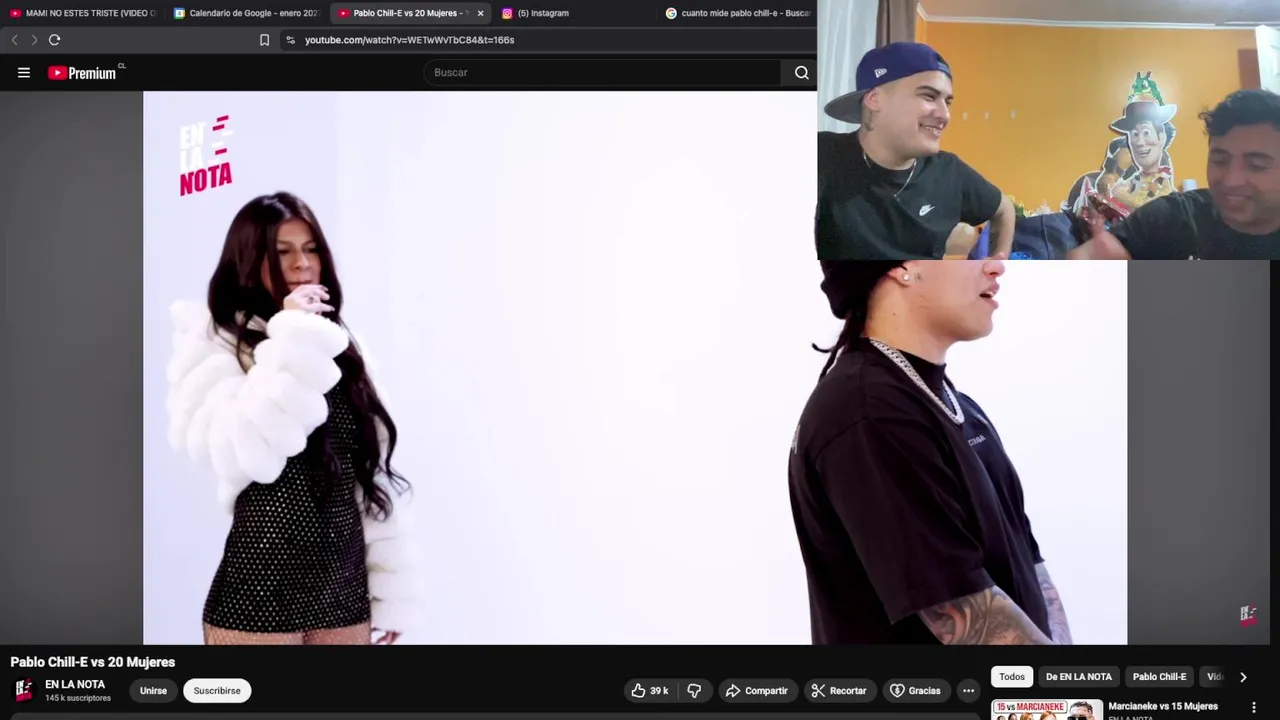
Task: Open Marcianeke vs 15 Mujeres video title
Action: click(1163, 706)
